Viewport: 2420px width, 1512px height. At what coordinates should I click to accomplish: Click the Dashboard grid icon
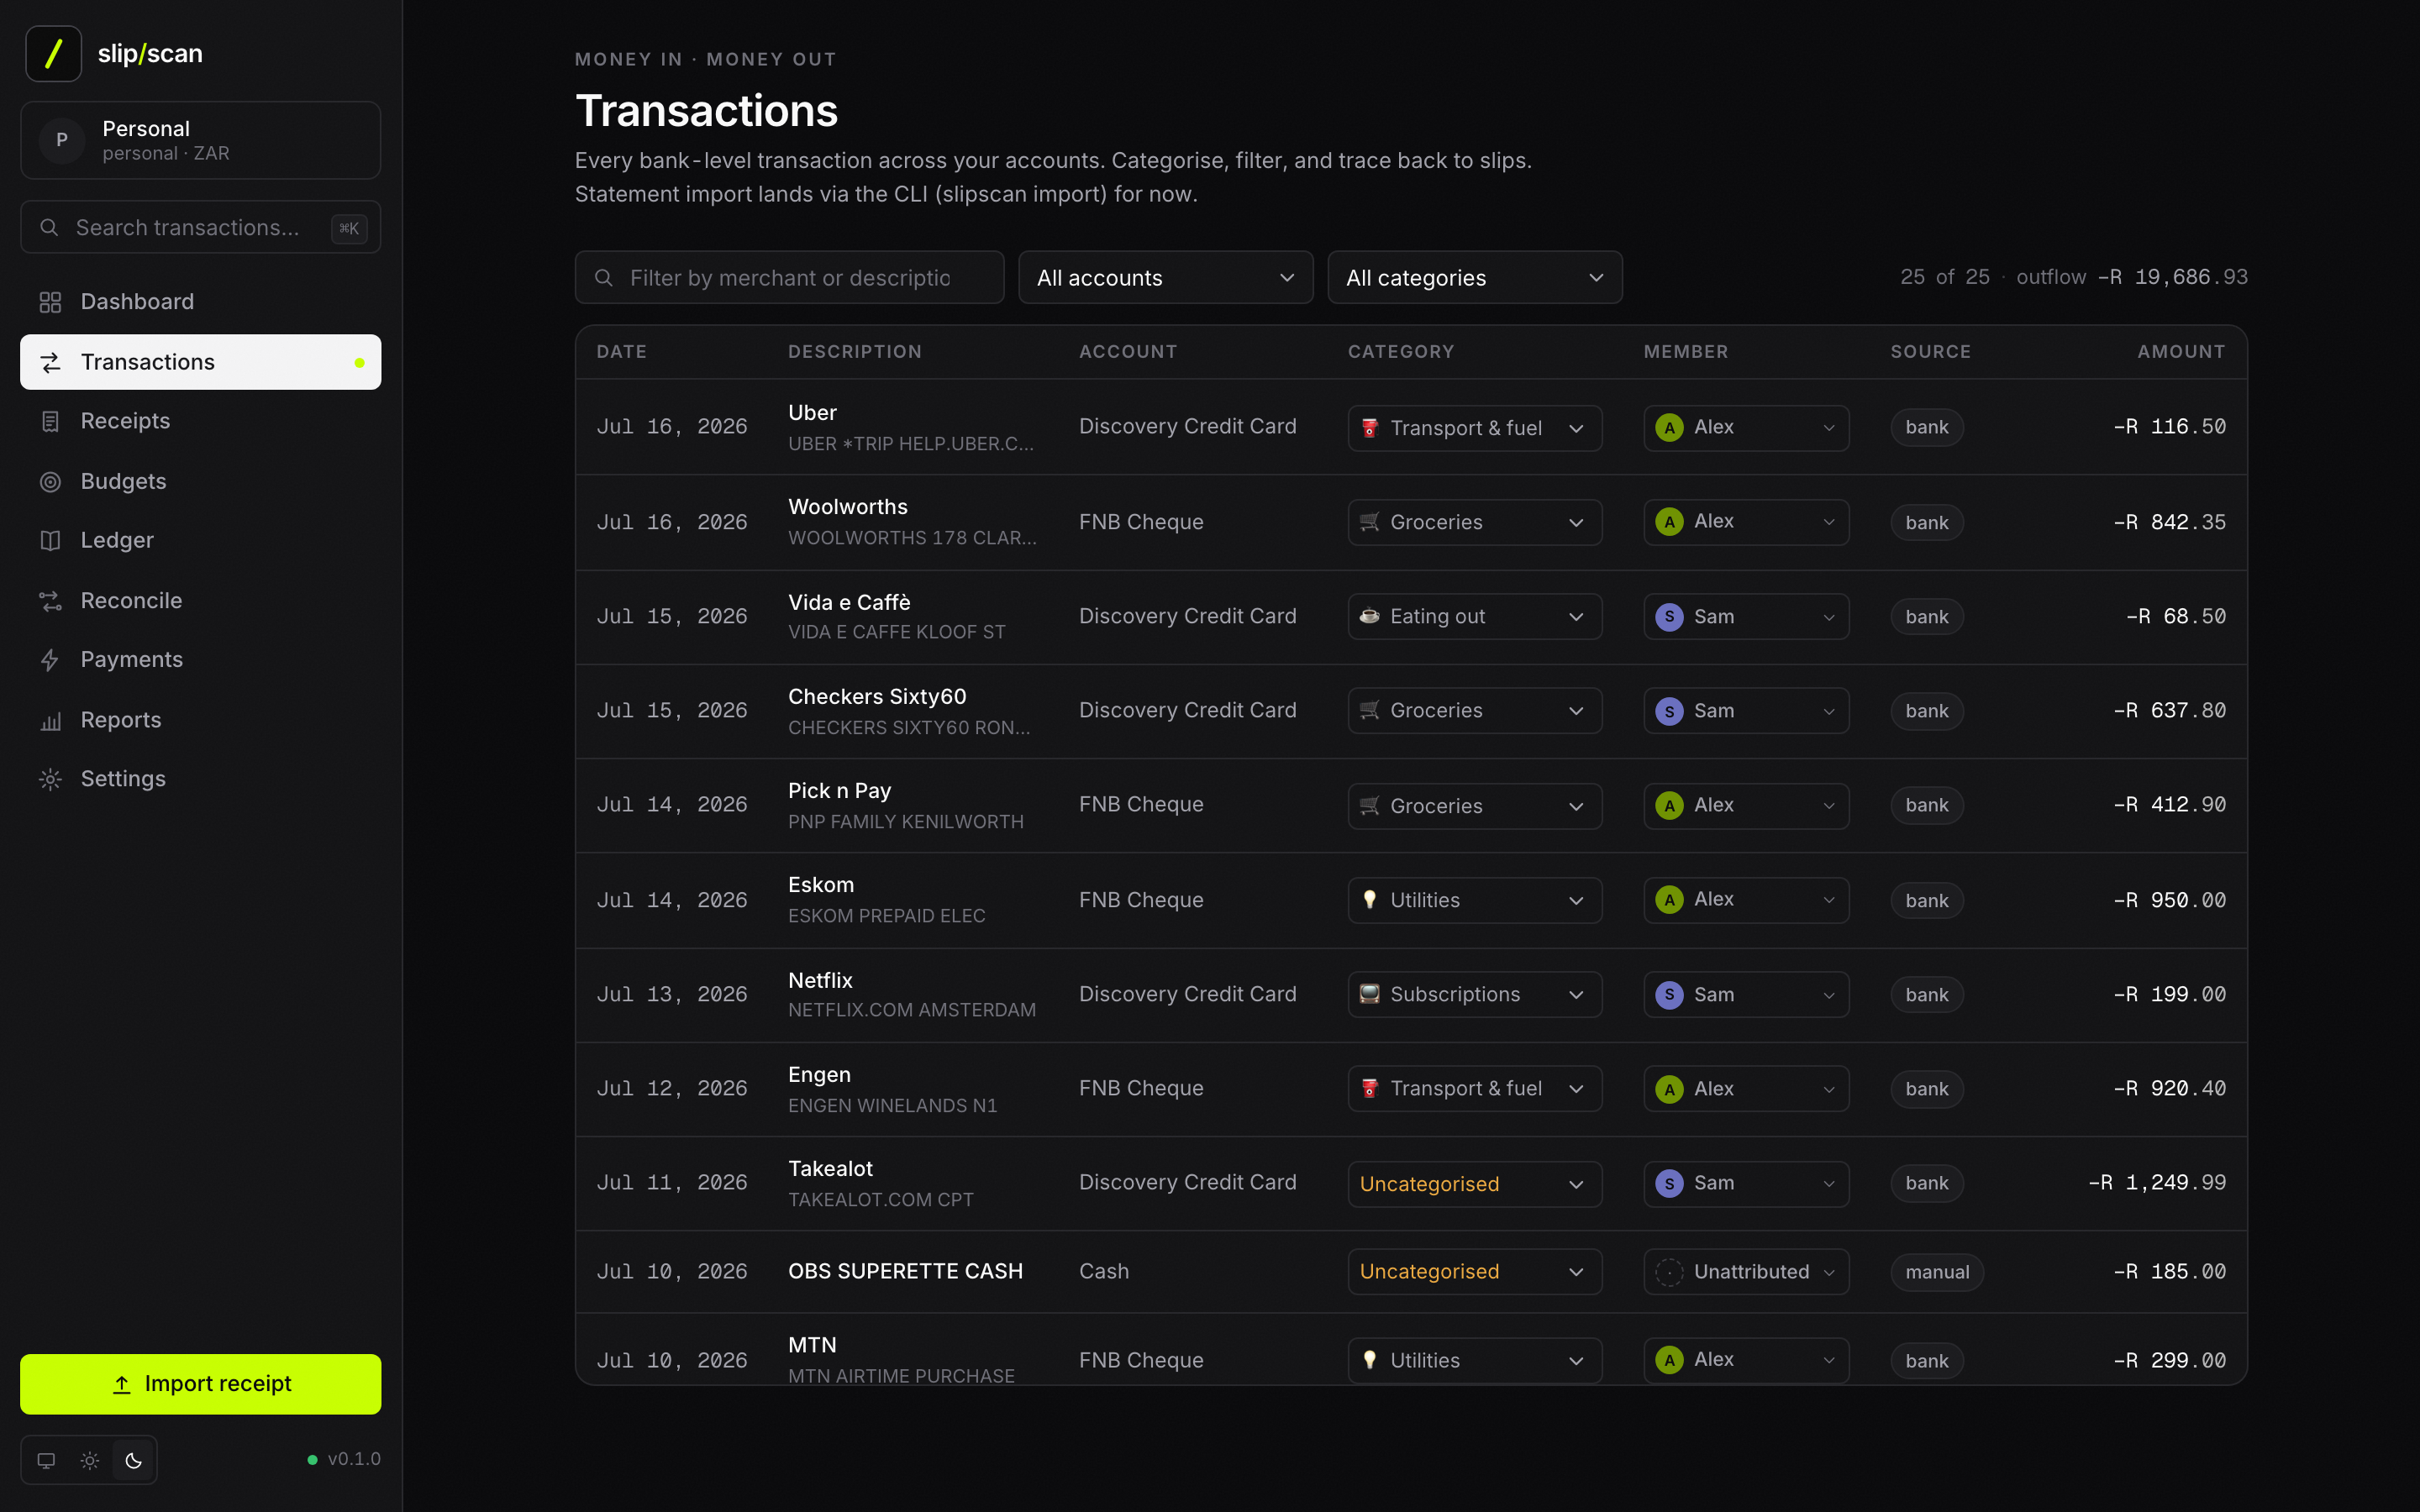click(50, 302)
